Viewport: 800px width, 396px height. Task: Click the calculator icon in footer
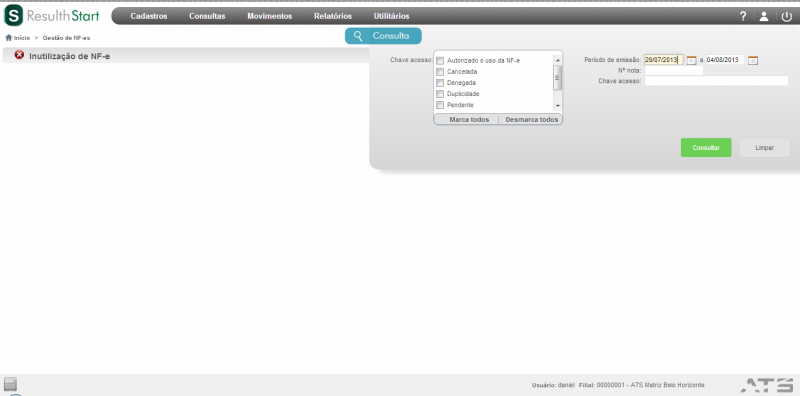point(10,384)
